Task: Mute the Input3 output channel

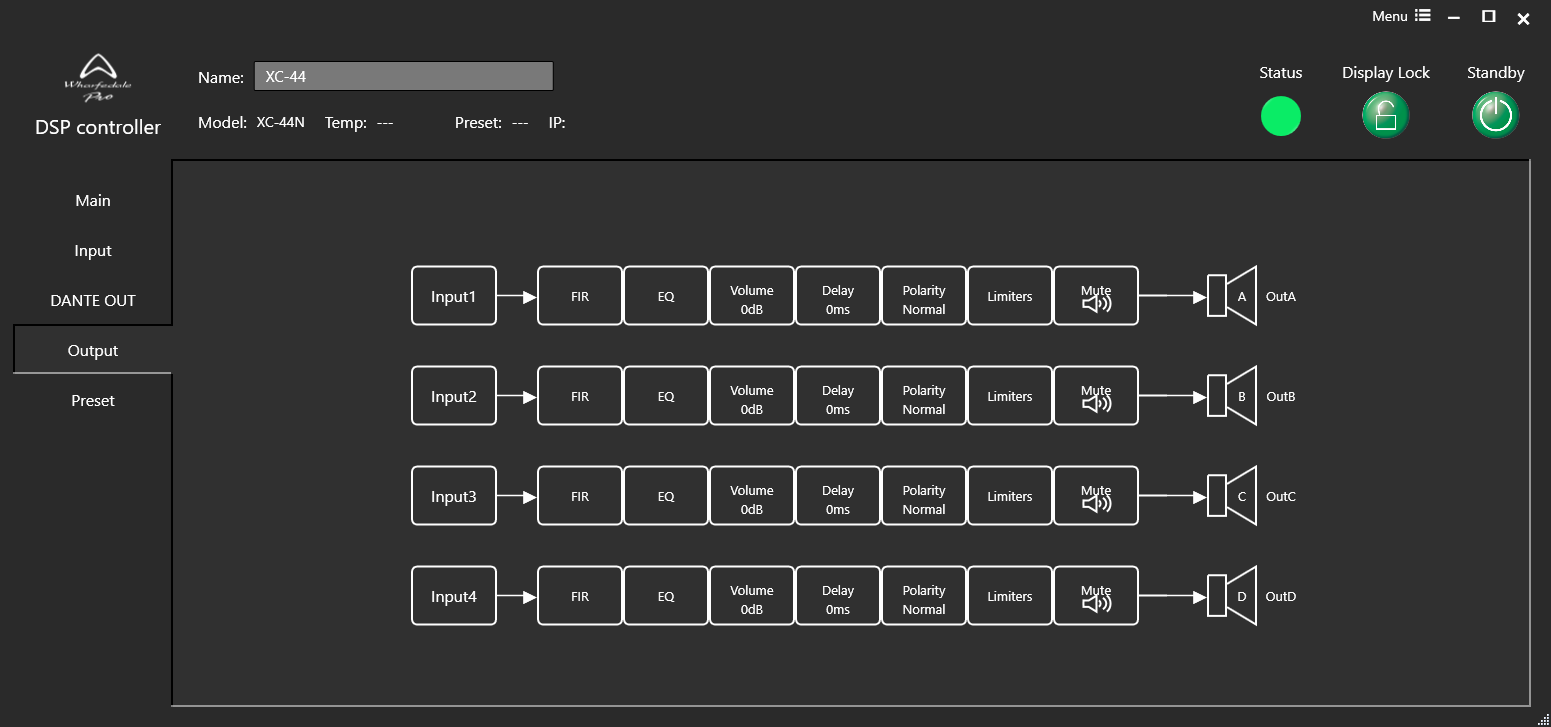Action: coord(1096,497)
